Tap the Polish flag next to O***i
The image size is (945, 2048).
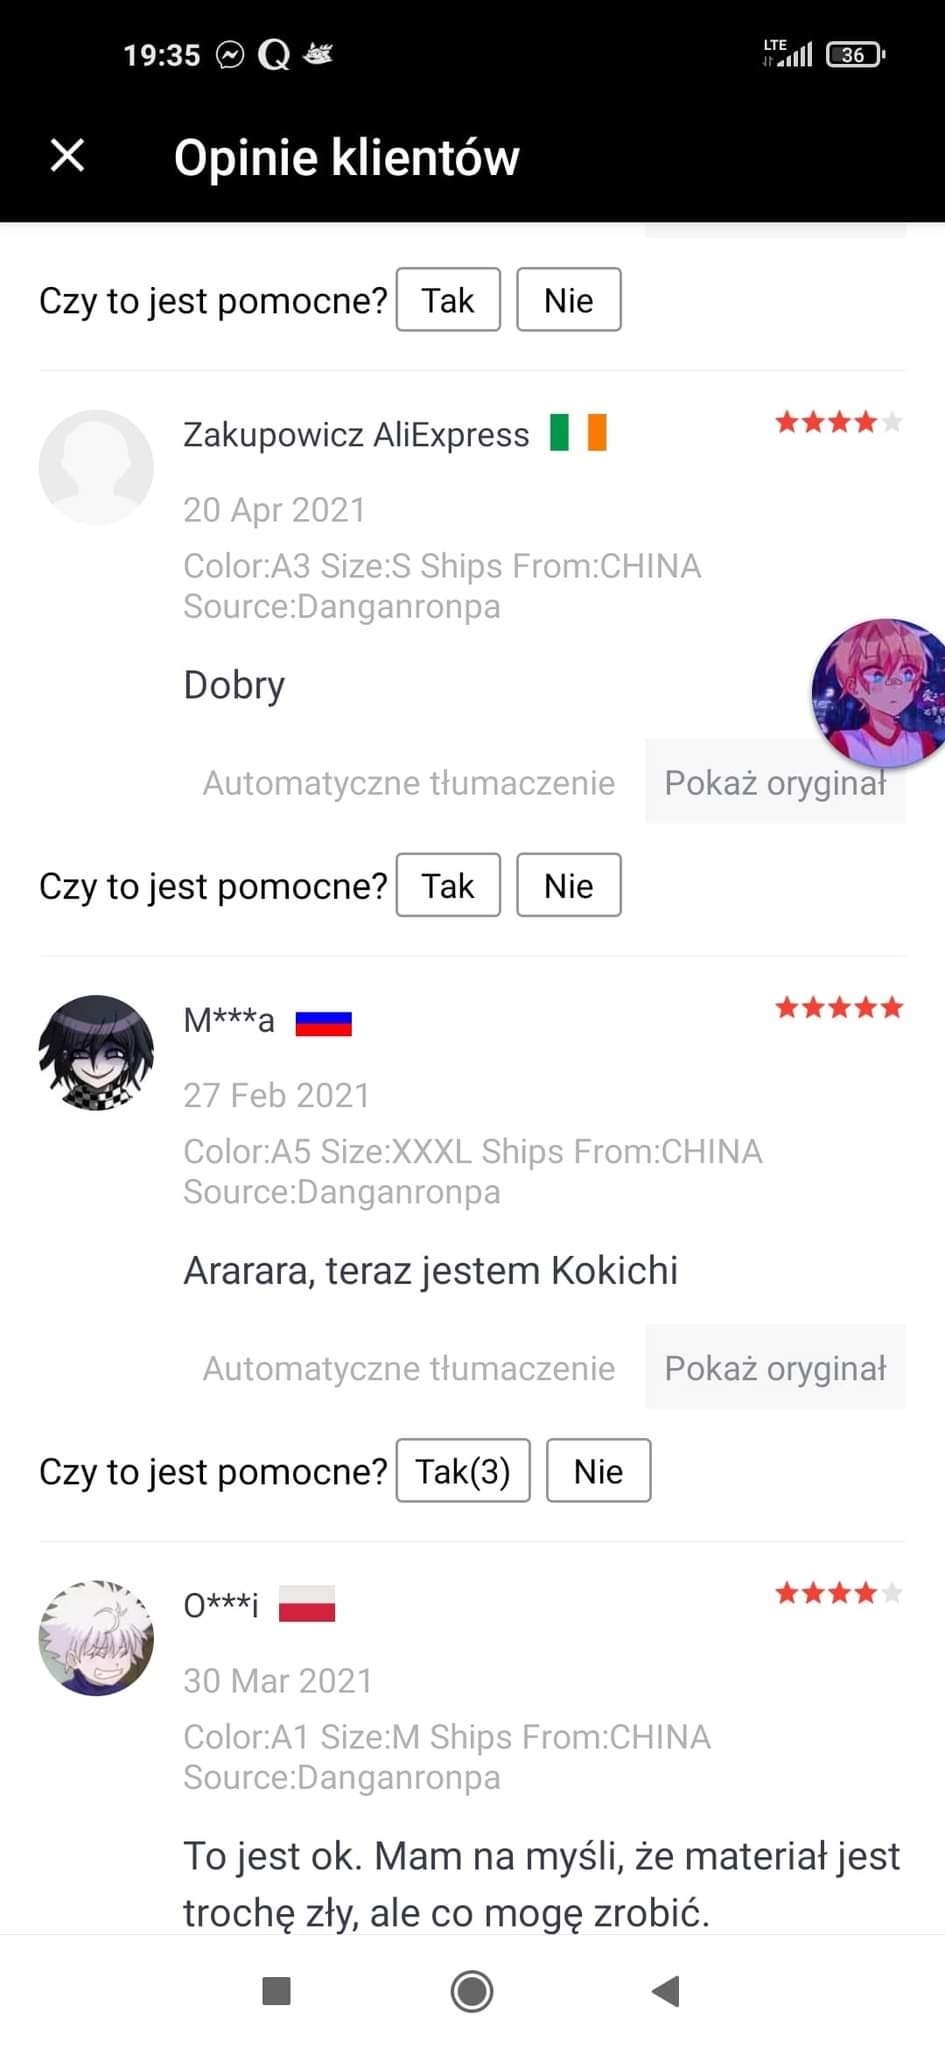(x=306, y=1604)
